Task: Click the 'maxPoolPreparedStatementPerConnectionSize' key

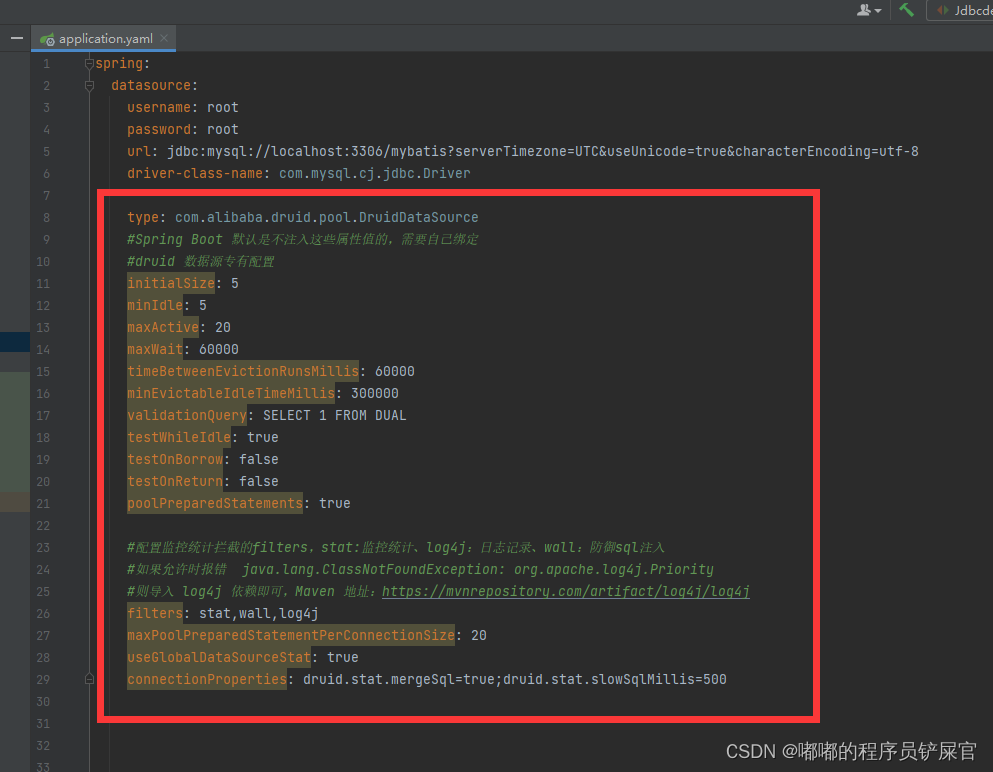Action: click(291, 635)
